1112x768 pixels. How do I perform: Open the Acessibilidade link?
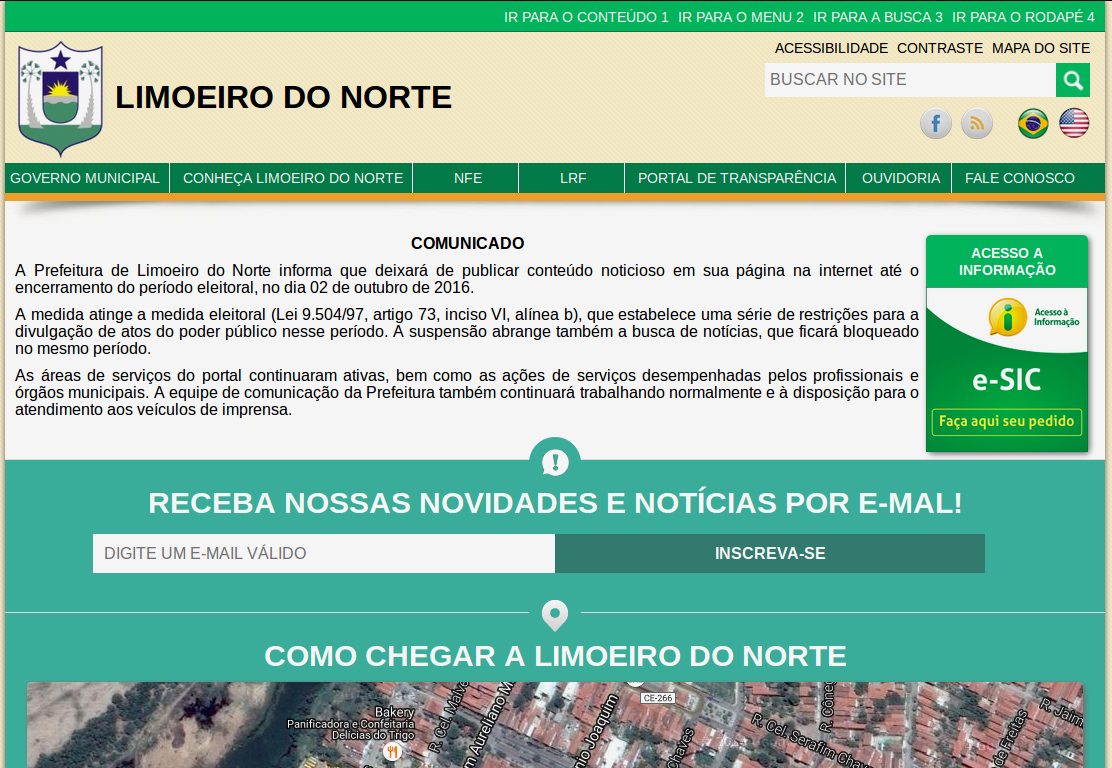pos(831,48)
